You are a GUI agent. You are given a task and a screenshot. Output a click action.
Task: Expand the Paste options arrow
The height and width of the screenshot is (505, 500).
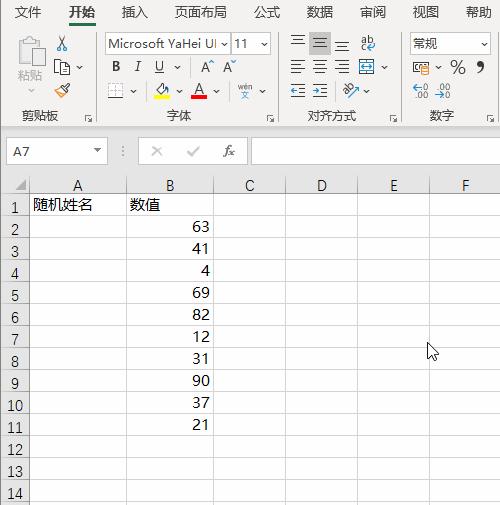click(x=31, y=90)
